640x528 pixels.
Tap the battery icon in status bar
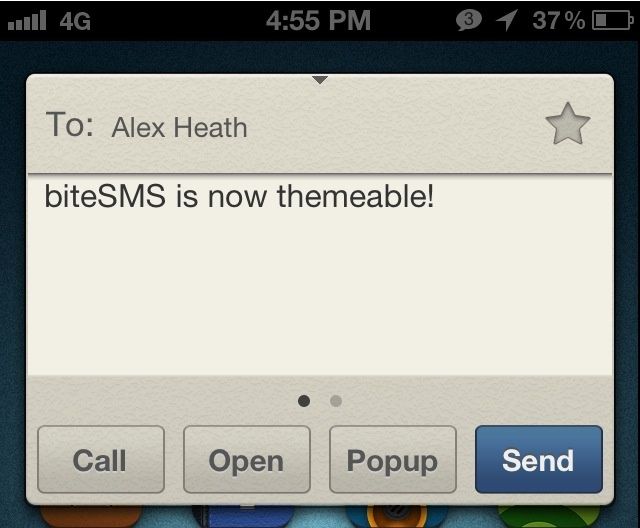pyautogui.click(x=613, y=20)
